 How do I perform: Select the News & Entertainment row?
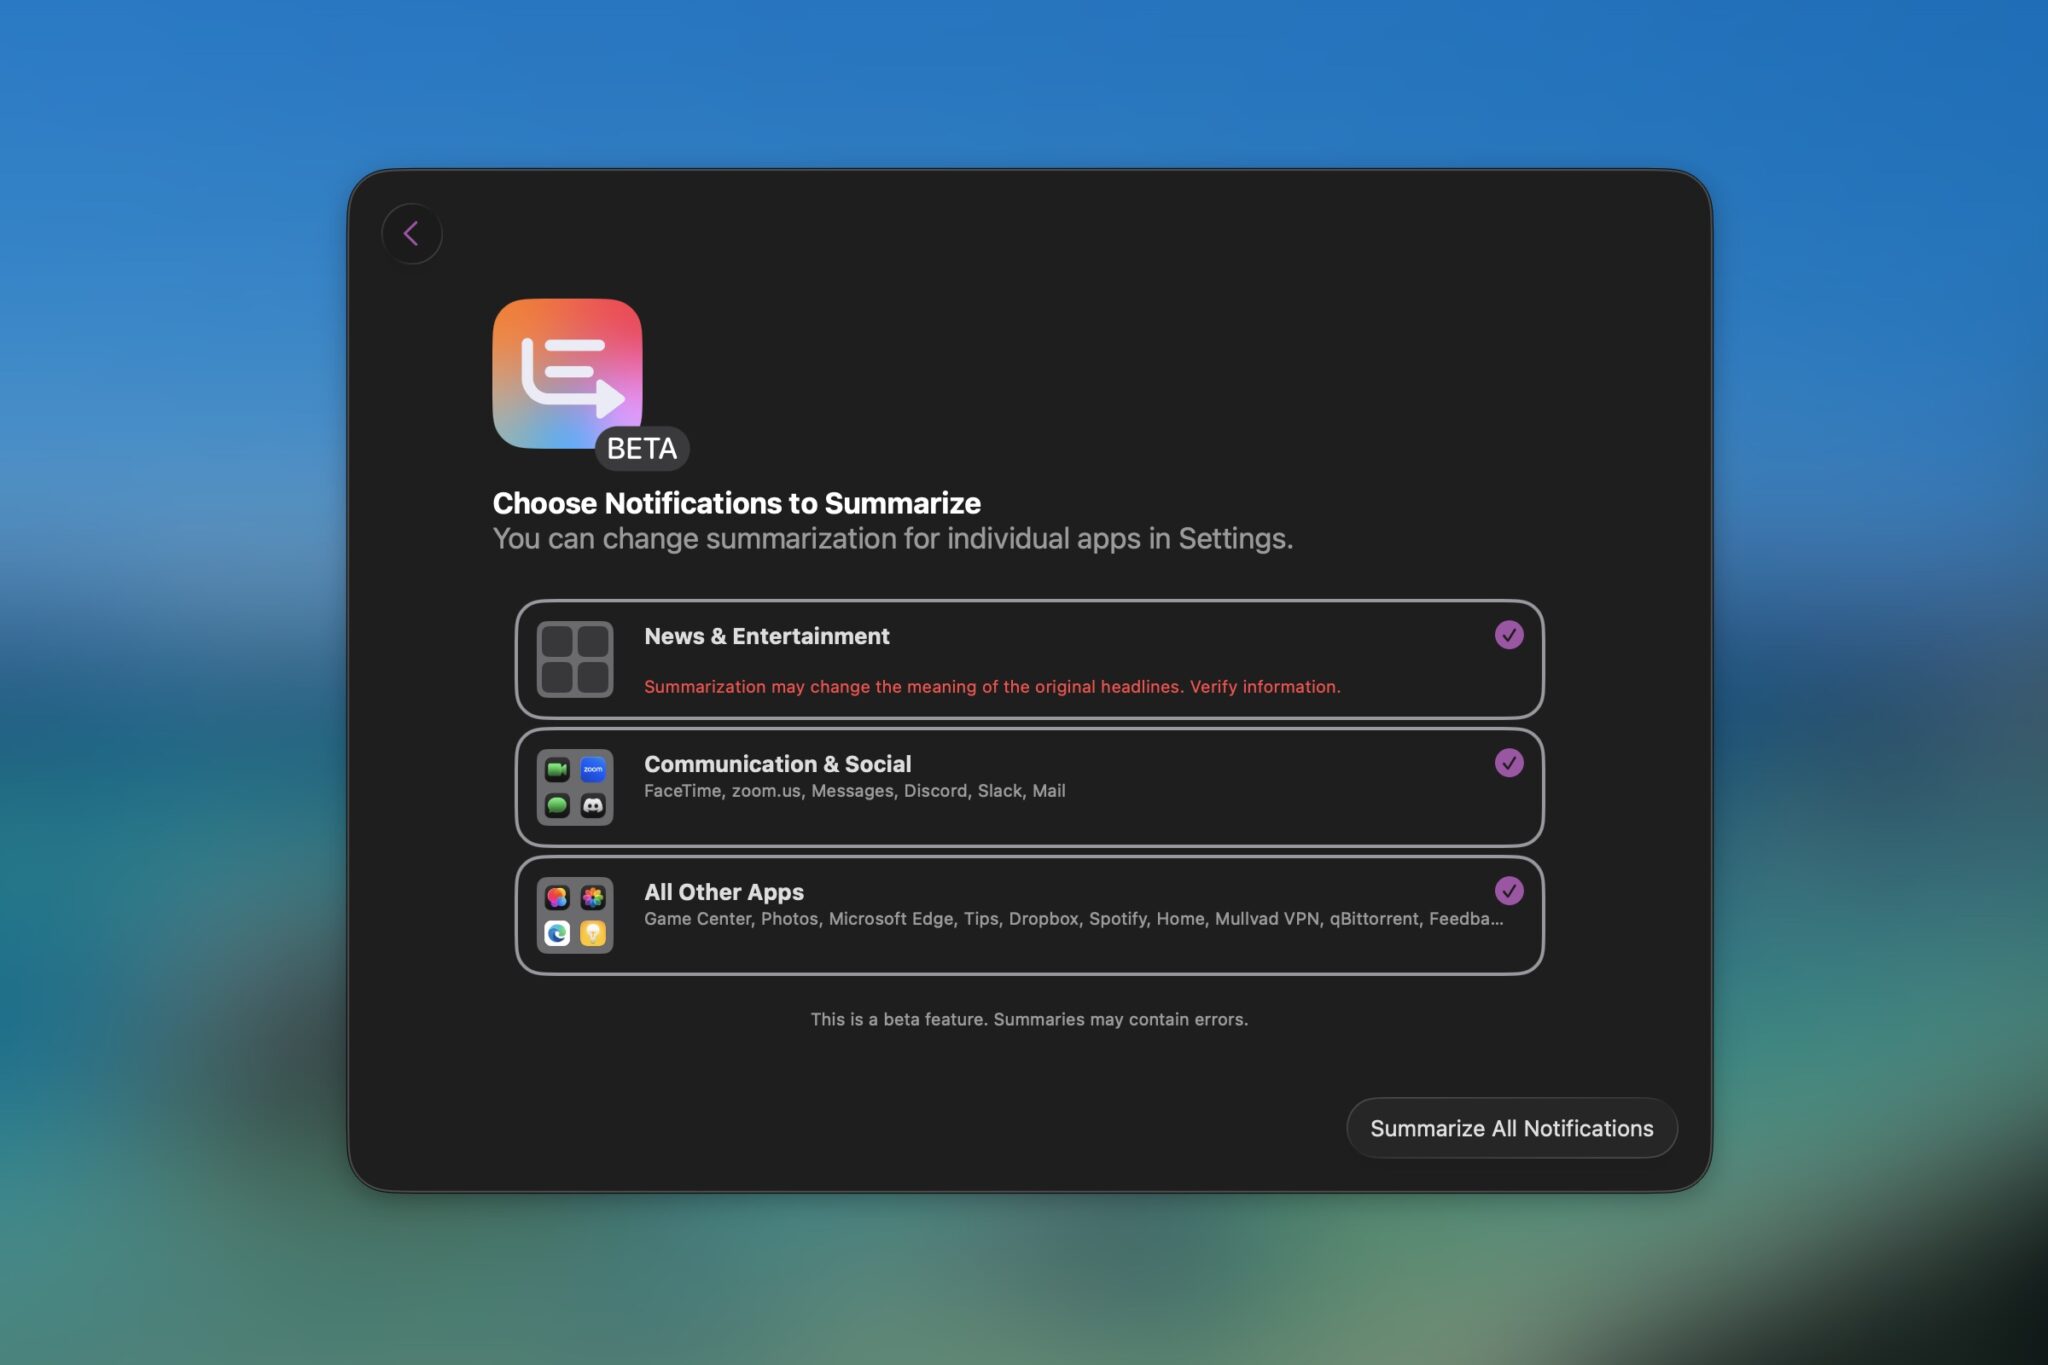pyautogui.click(x=1030, y=660)
